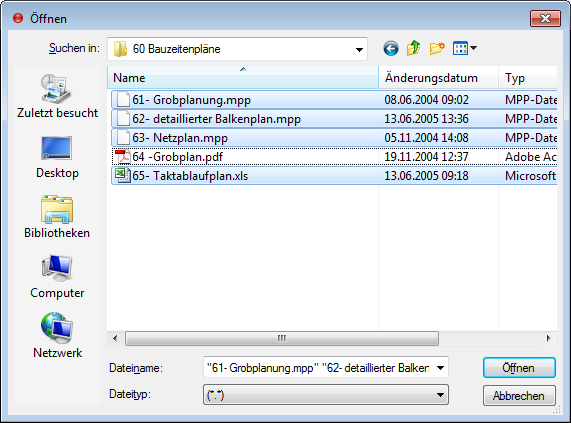This screenshot has height=423, width=571.
Task: Select file name 62- detaillierter Balkenplan.mpp
Action: click(216, 119)
